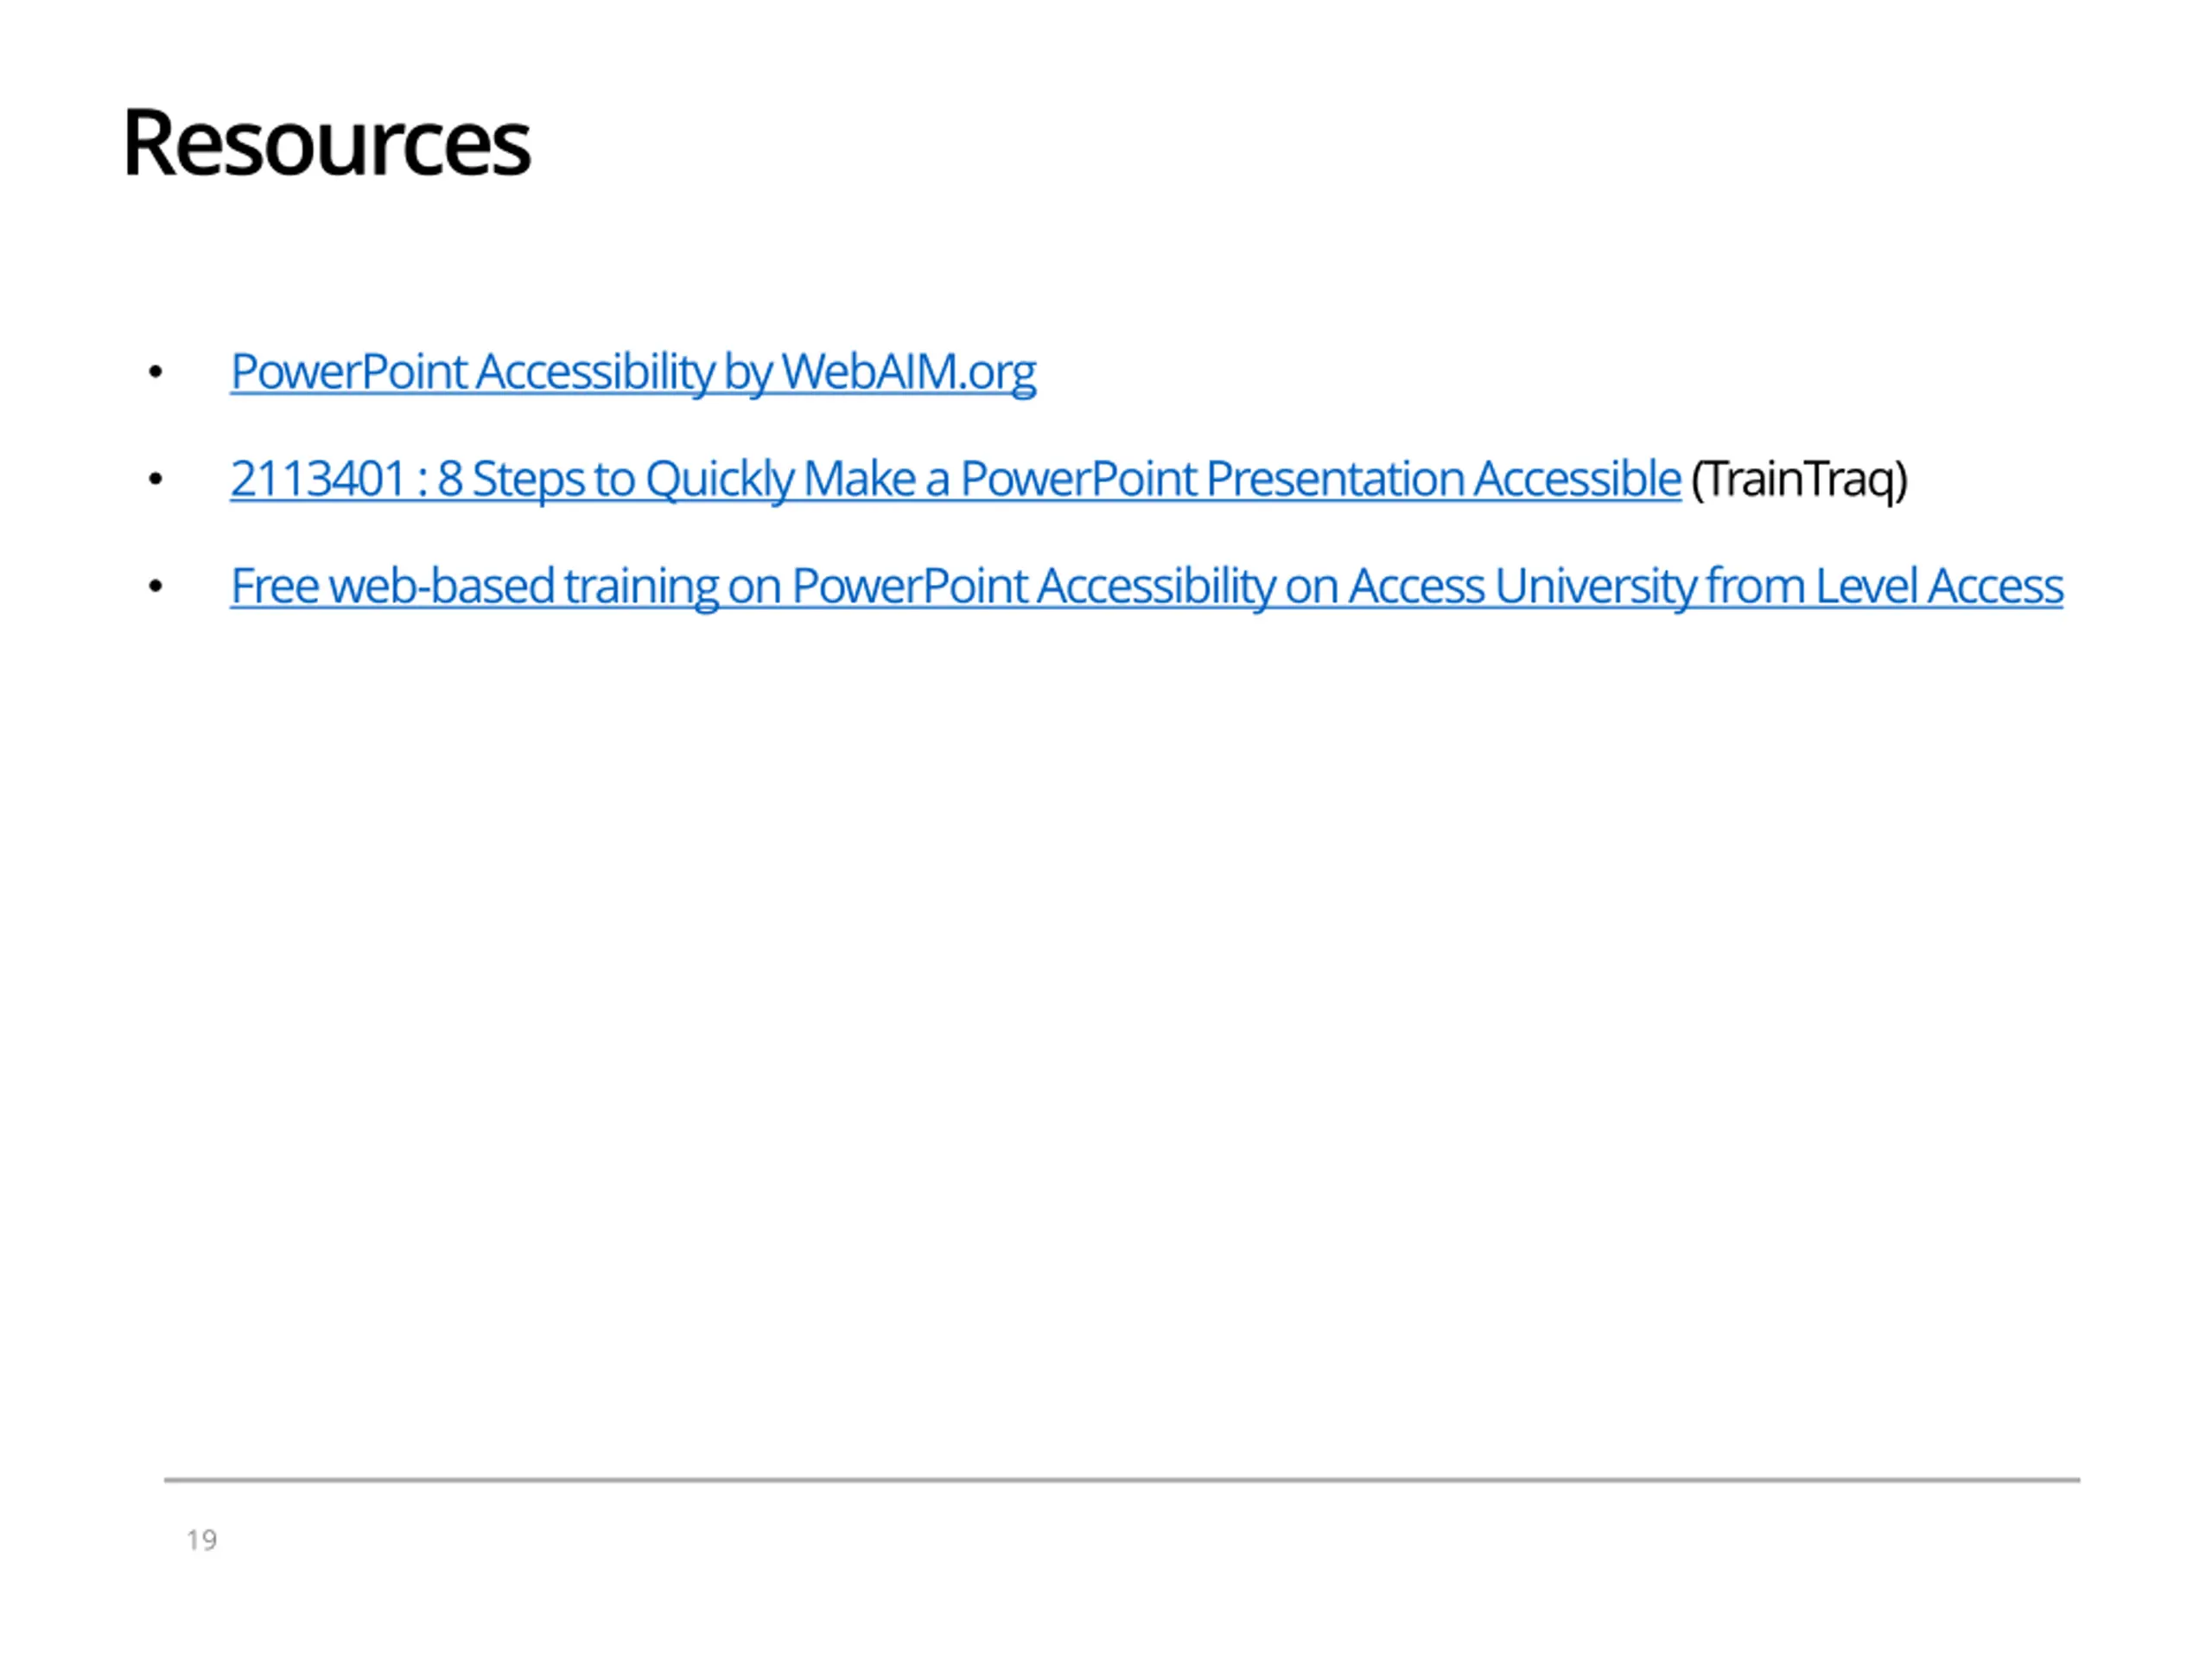Click the words Level Access at link end
Viewport: 2212px width, 1659px height.
[x=1939, y=586]
